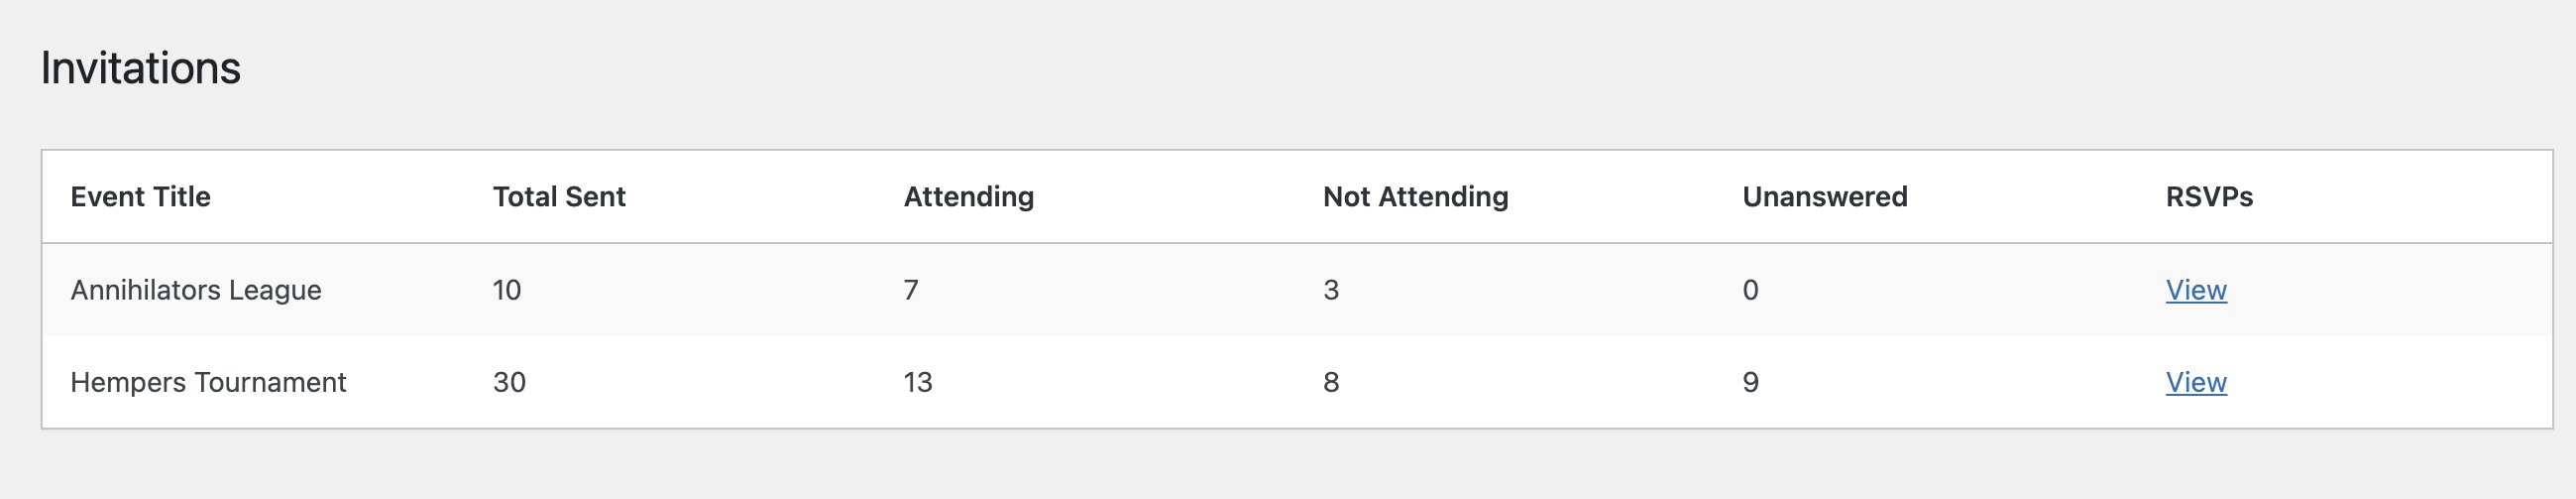Click the Not Attending column header
The height and width of the screenshot is (499, 2576).
point(1415,197)
